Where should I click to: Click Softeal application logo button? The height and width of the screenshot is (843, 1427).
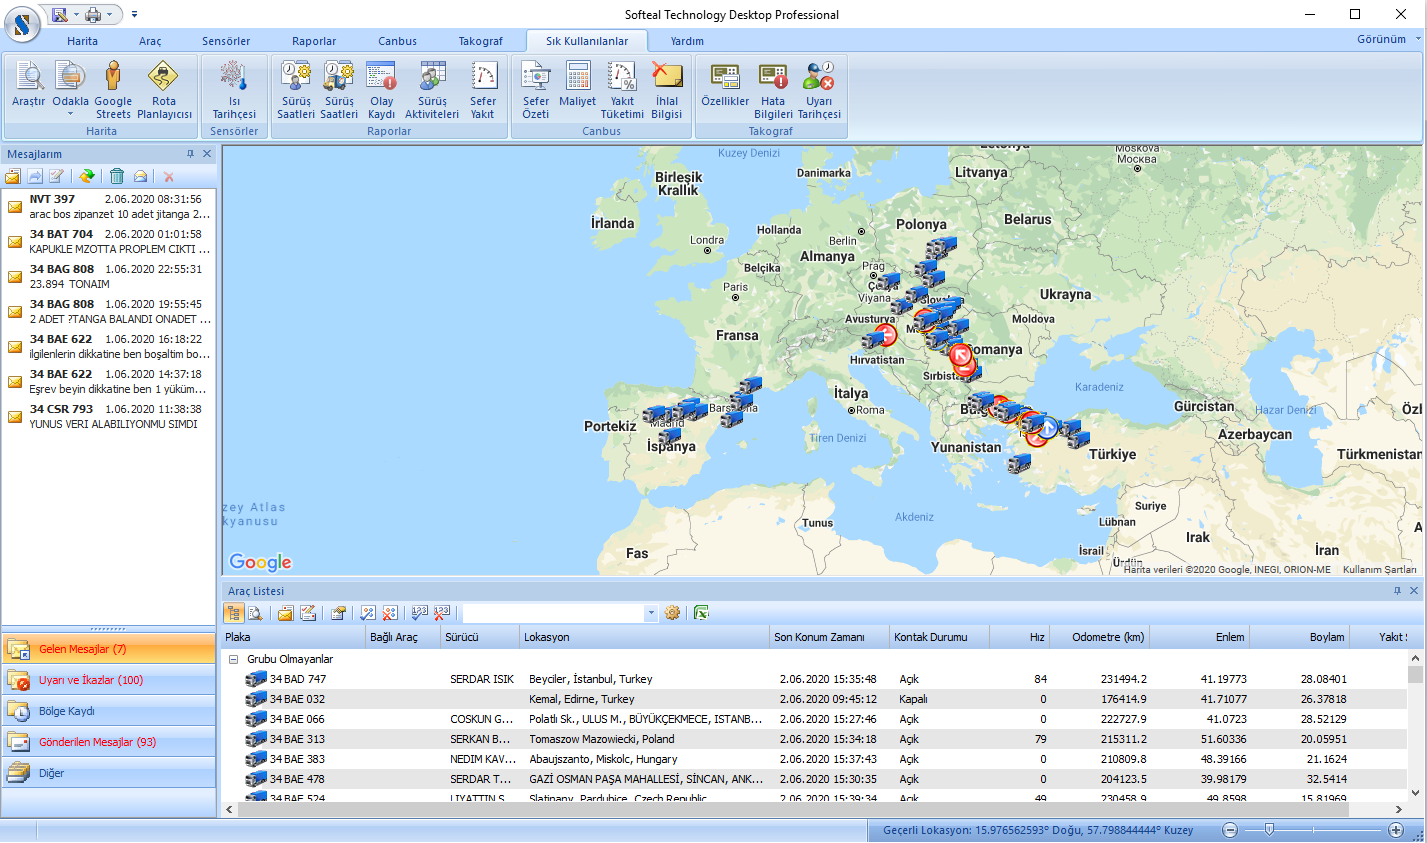click(22, 23)
